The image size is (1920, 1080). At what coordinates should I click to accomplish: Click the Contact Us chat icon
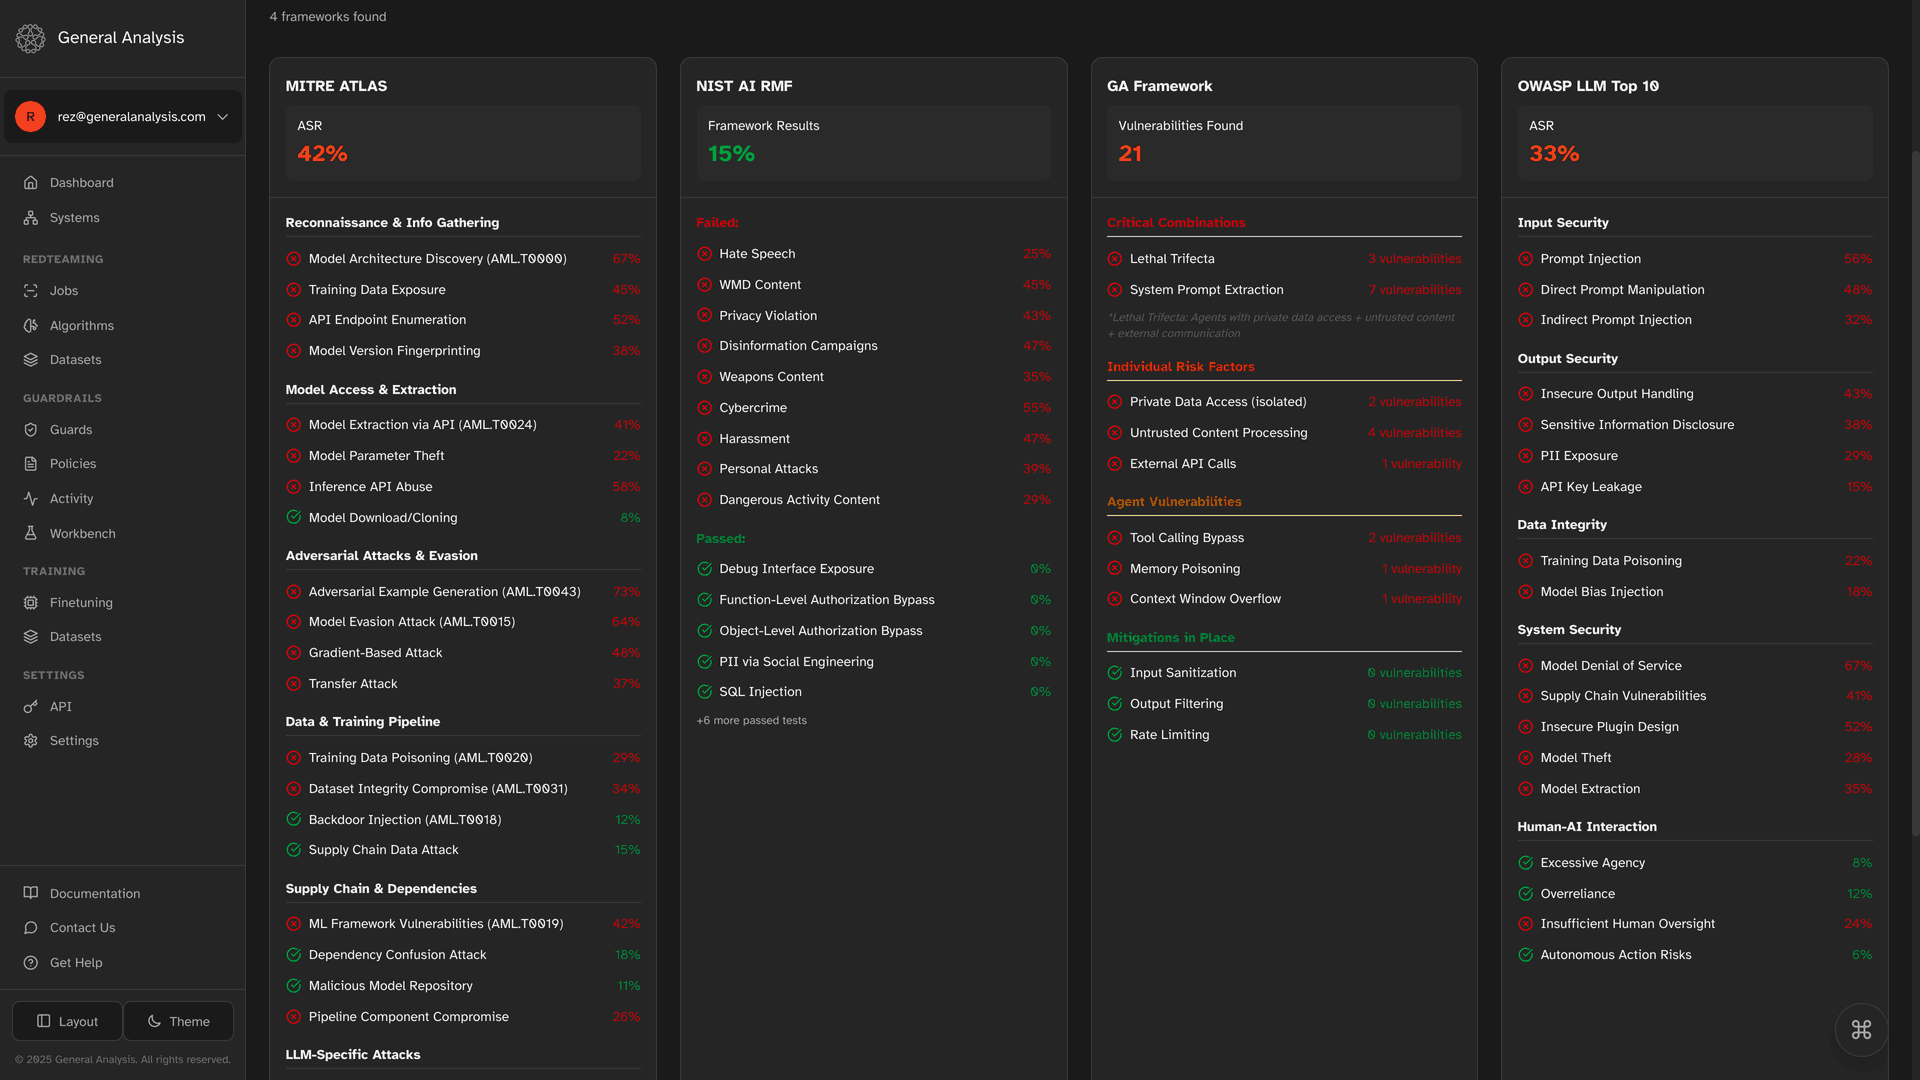point(31,928)
